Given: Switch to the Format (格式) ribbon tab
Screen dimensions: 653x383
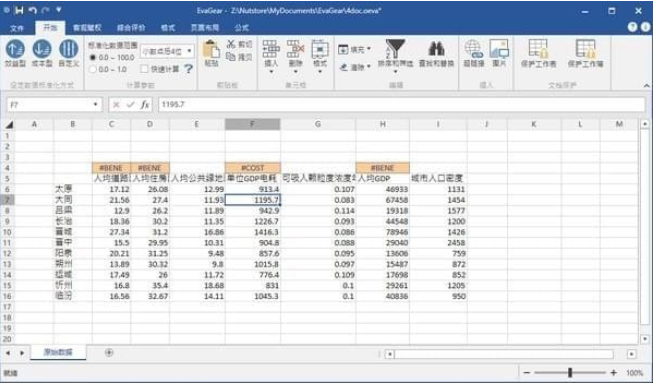Looking at the screenshot, I should point(168,28).
